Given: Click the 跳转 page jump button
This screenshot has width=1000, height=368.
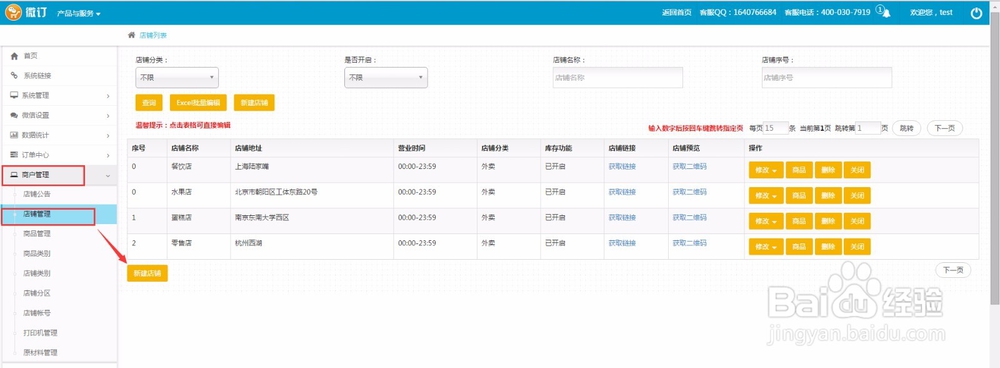Looking at the screenshot, I should 906,128.
